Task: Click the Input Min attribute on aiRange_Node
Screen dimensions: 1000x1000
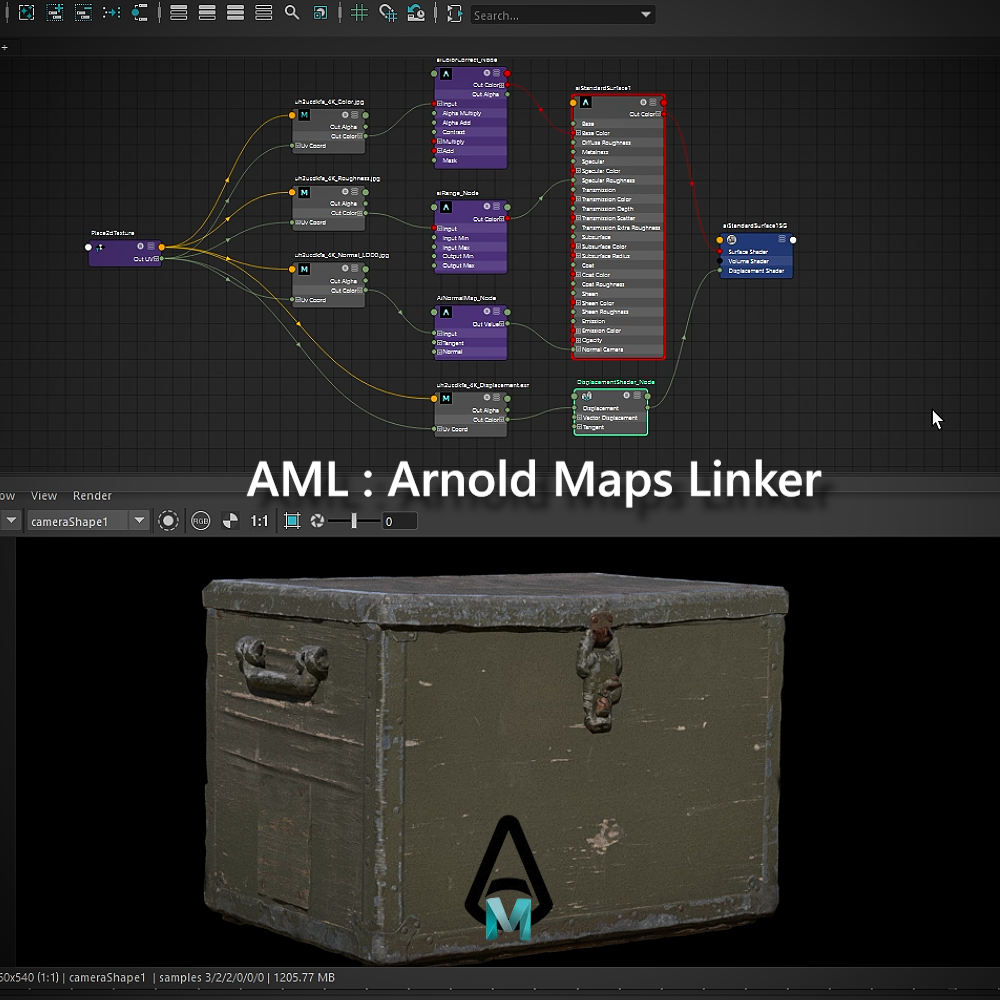Action: [456, 238]
